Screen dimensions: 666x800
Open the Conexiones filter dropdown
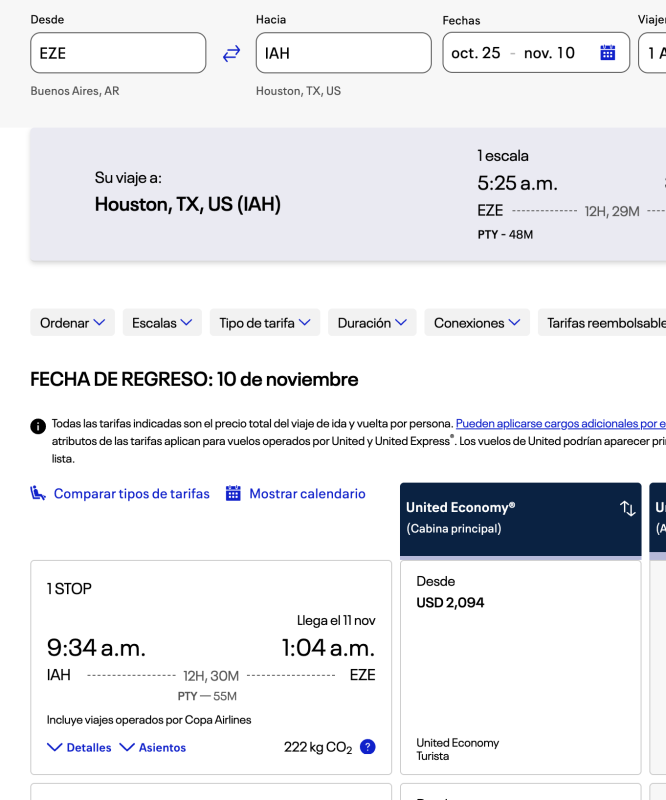coord(477,323)
